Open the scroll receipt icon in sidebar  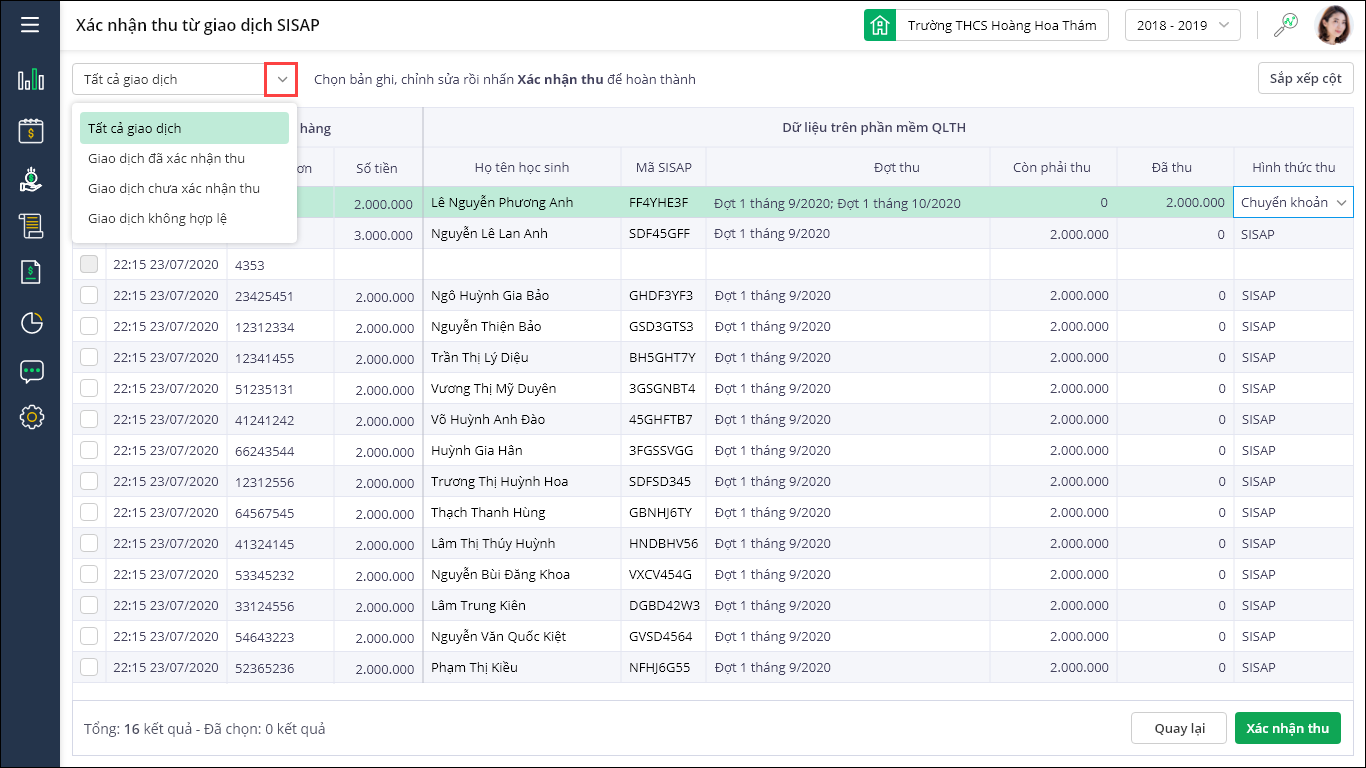coord(31,226)
